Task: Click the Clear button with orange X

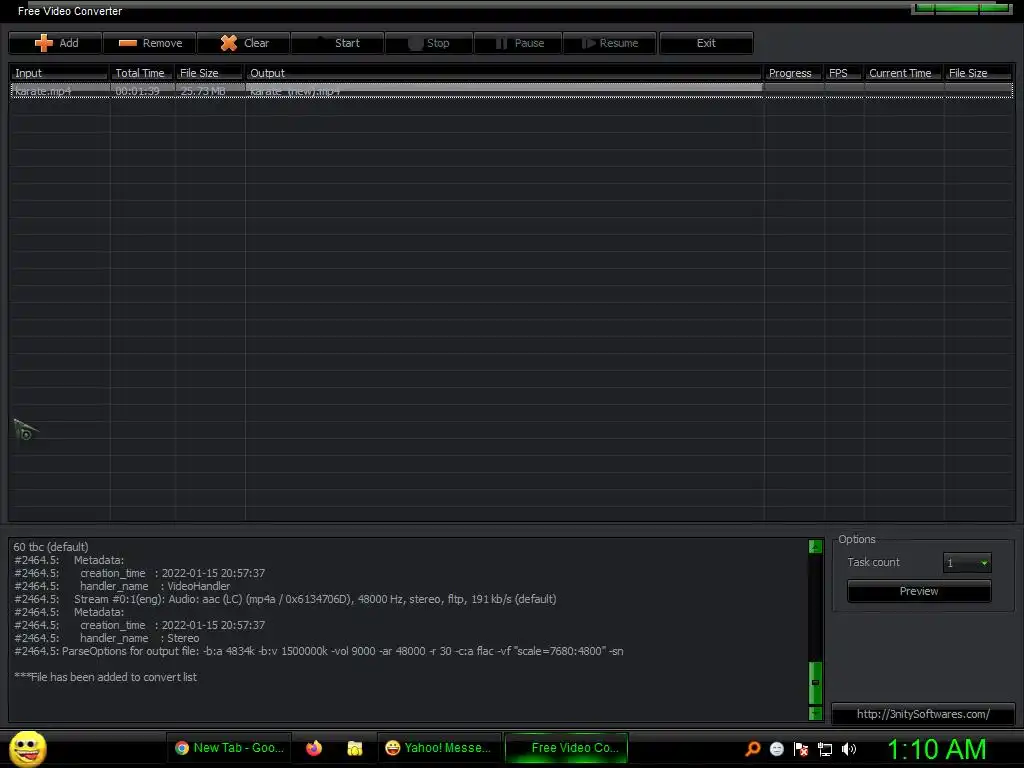Action: [244, 43]
